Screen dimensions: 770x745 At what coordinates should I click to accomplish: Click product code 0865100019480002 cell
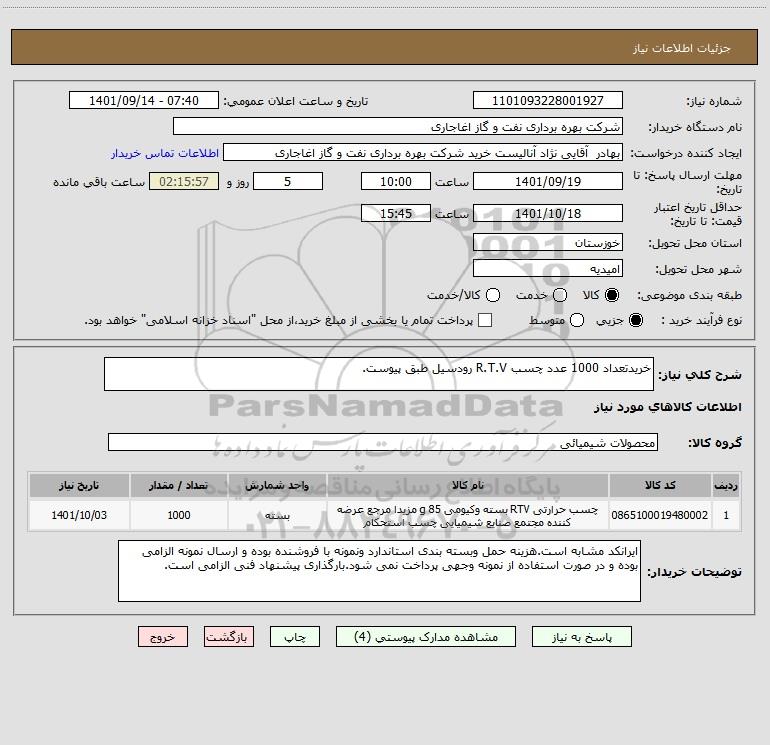click(660, 515)
